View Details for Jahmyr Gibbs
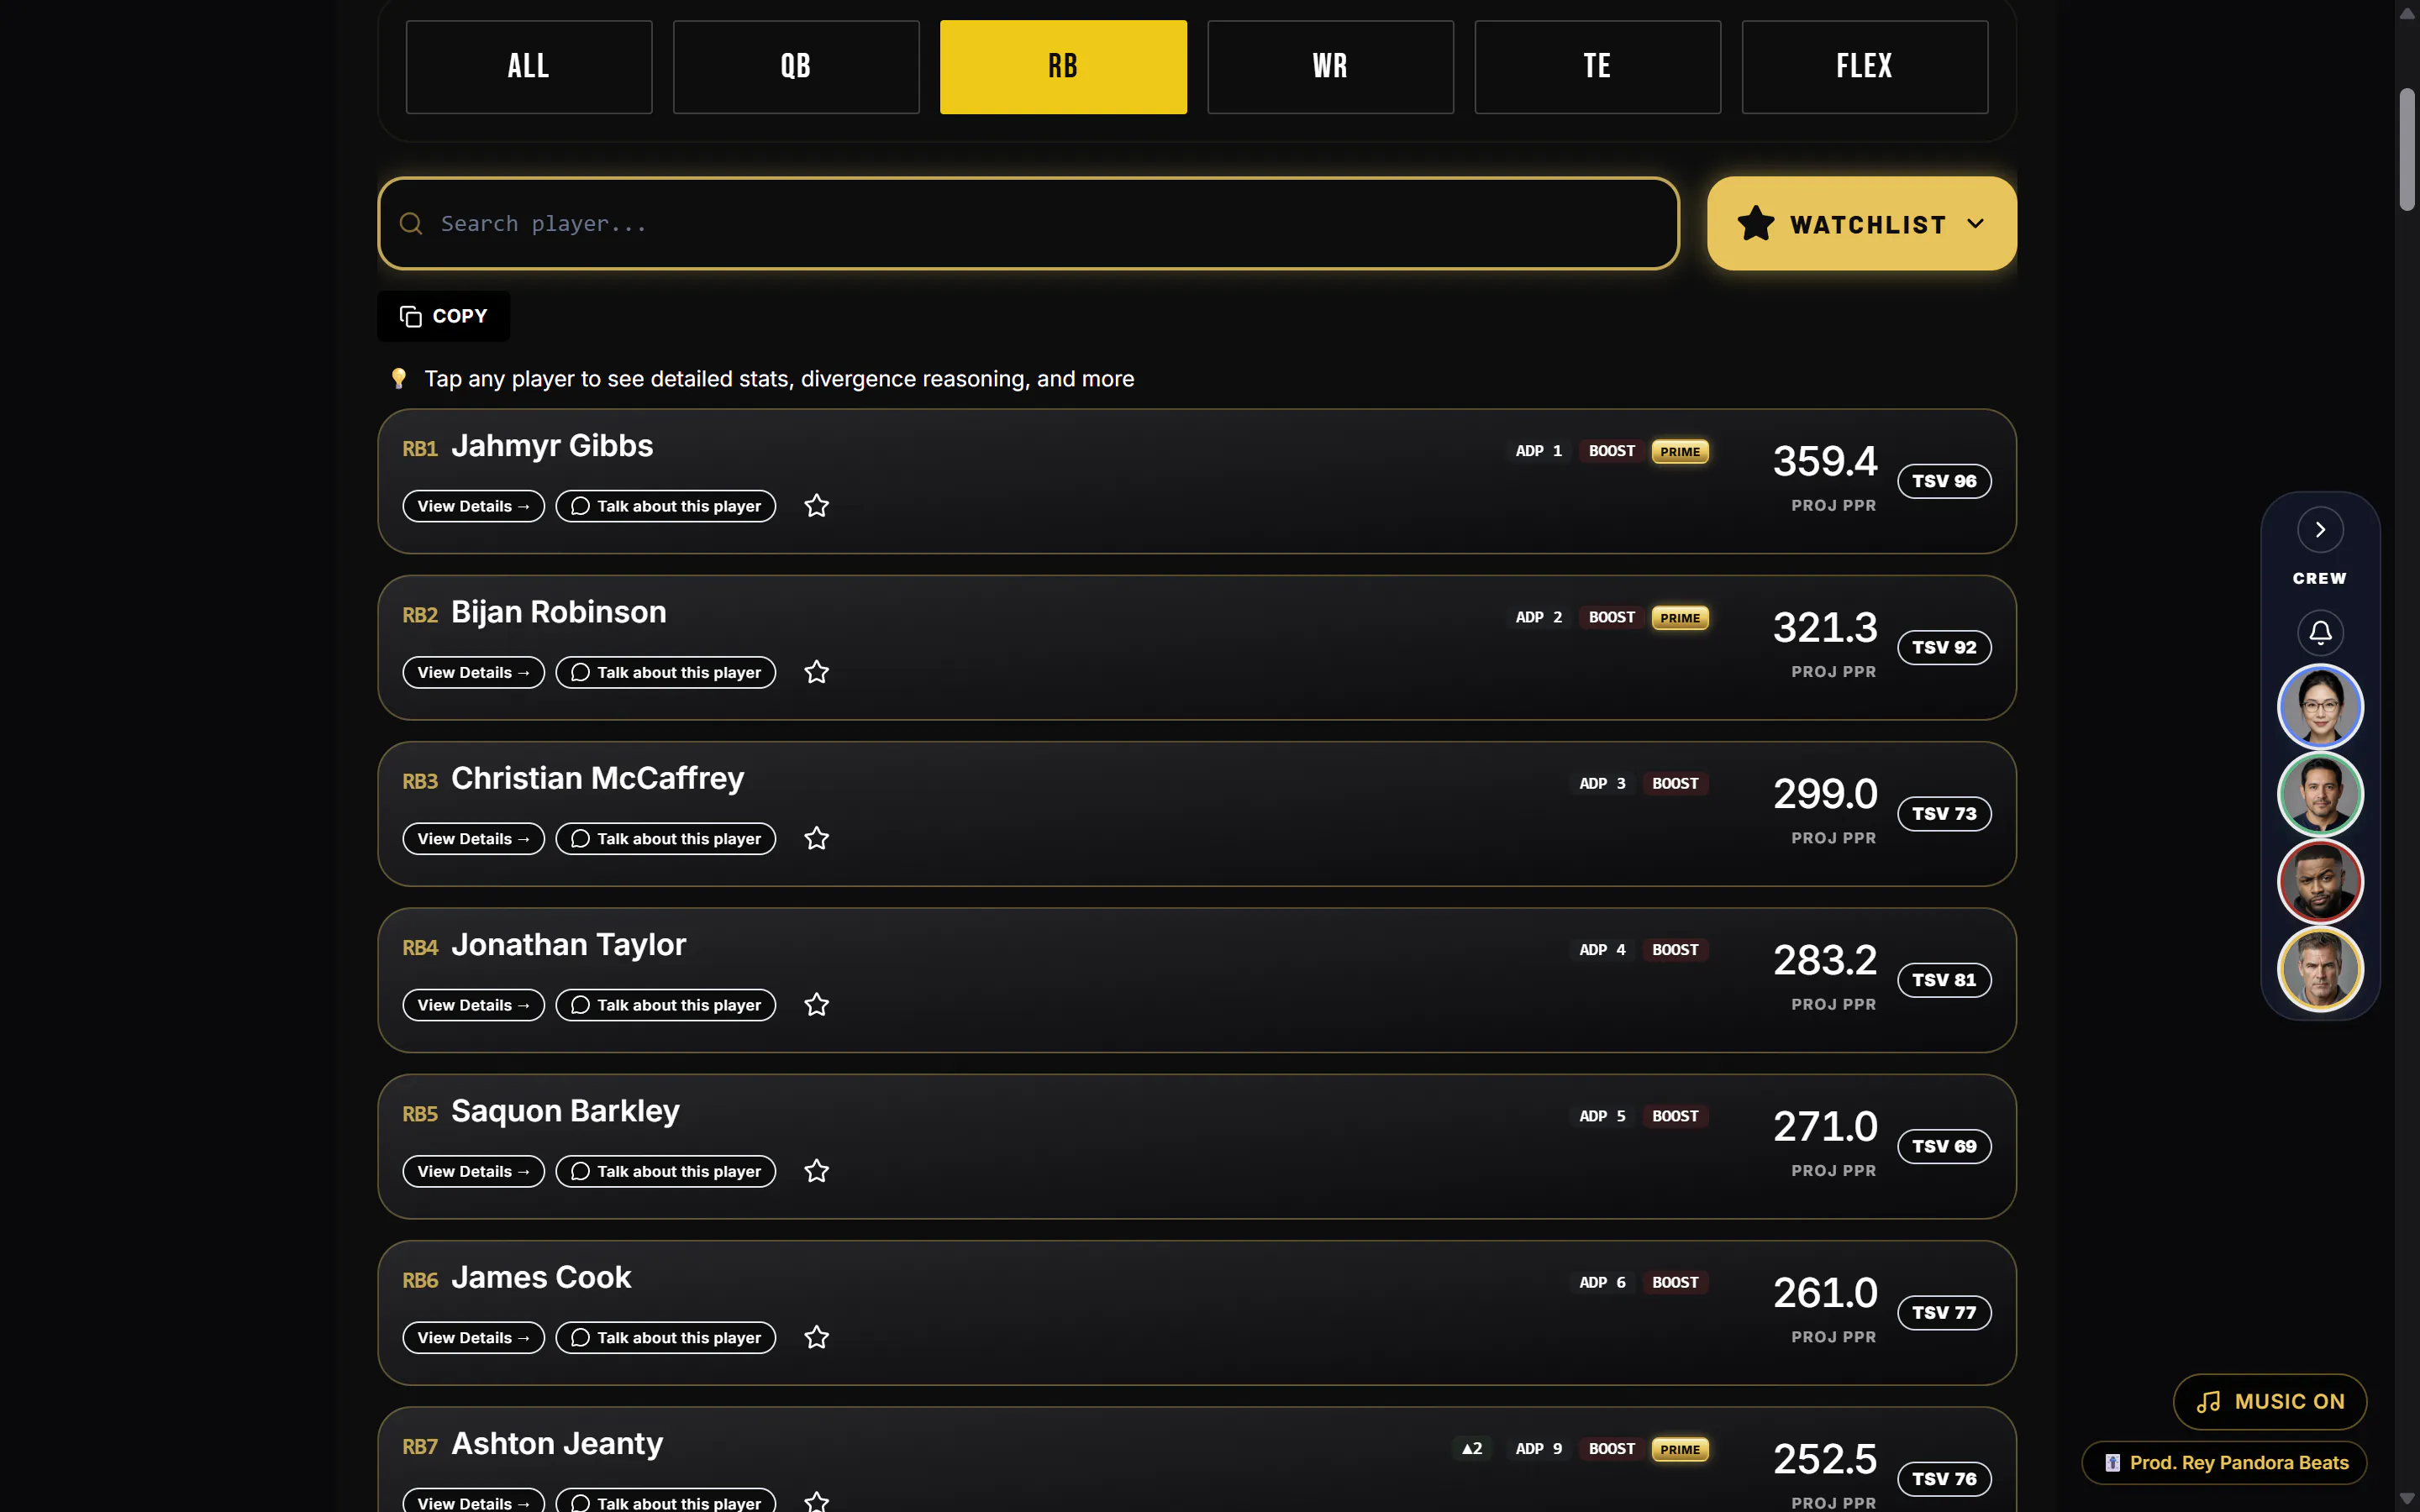The height and width of the screenshot is (1512, 2420). point(473,506)
